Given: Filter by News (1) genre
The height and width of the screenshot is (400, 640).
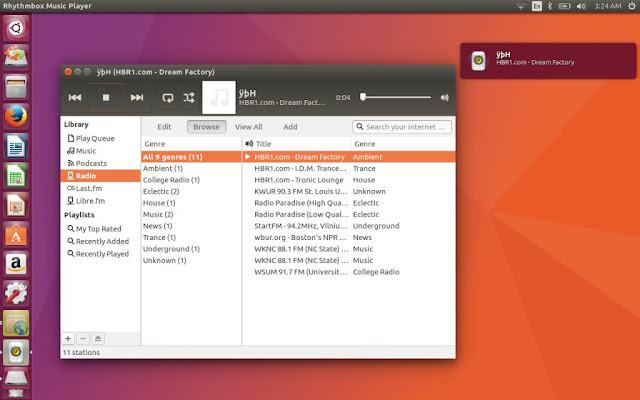Looking at the screenshot, I should (x=191, y=226).
